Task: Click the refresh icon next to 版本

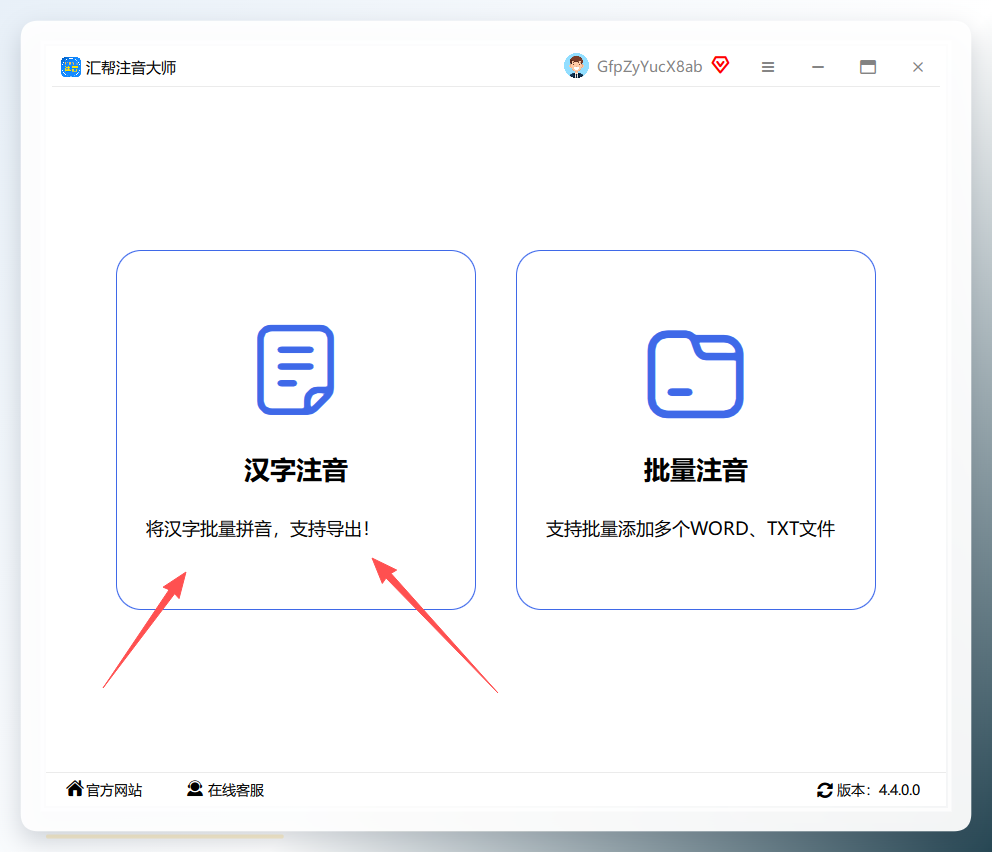Action: pos(824,790)
